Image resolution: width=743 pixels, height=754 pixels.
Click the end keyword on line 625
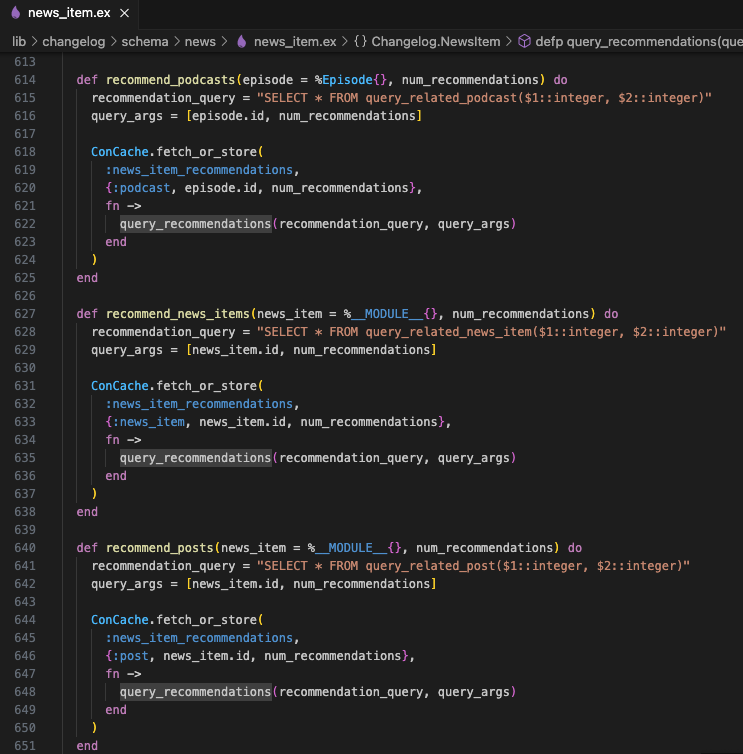(x=87, y=278)
